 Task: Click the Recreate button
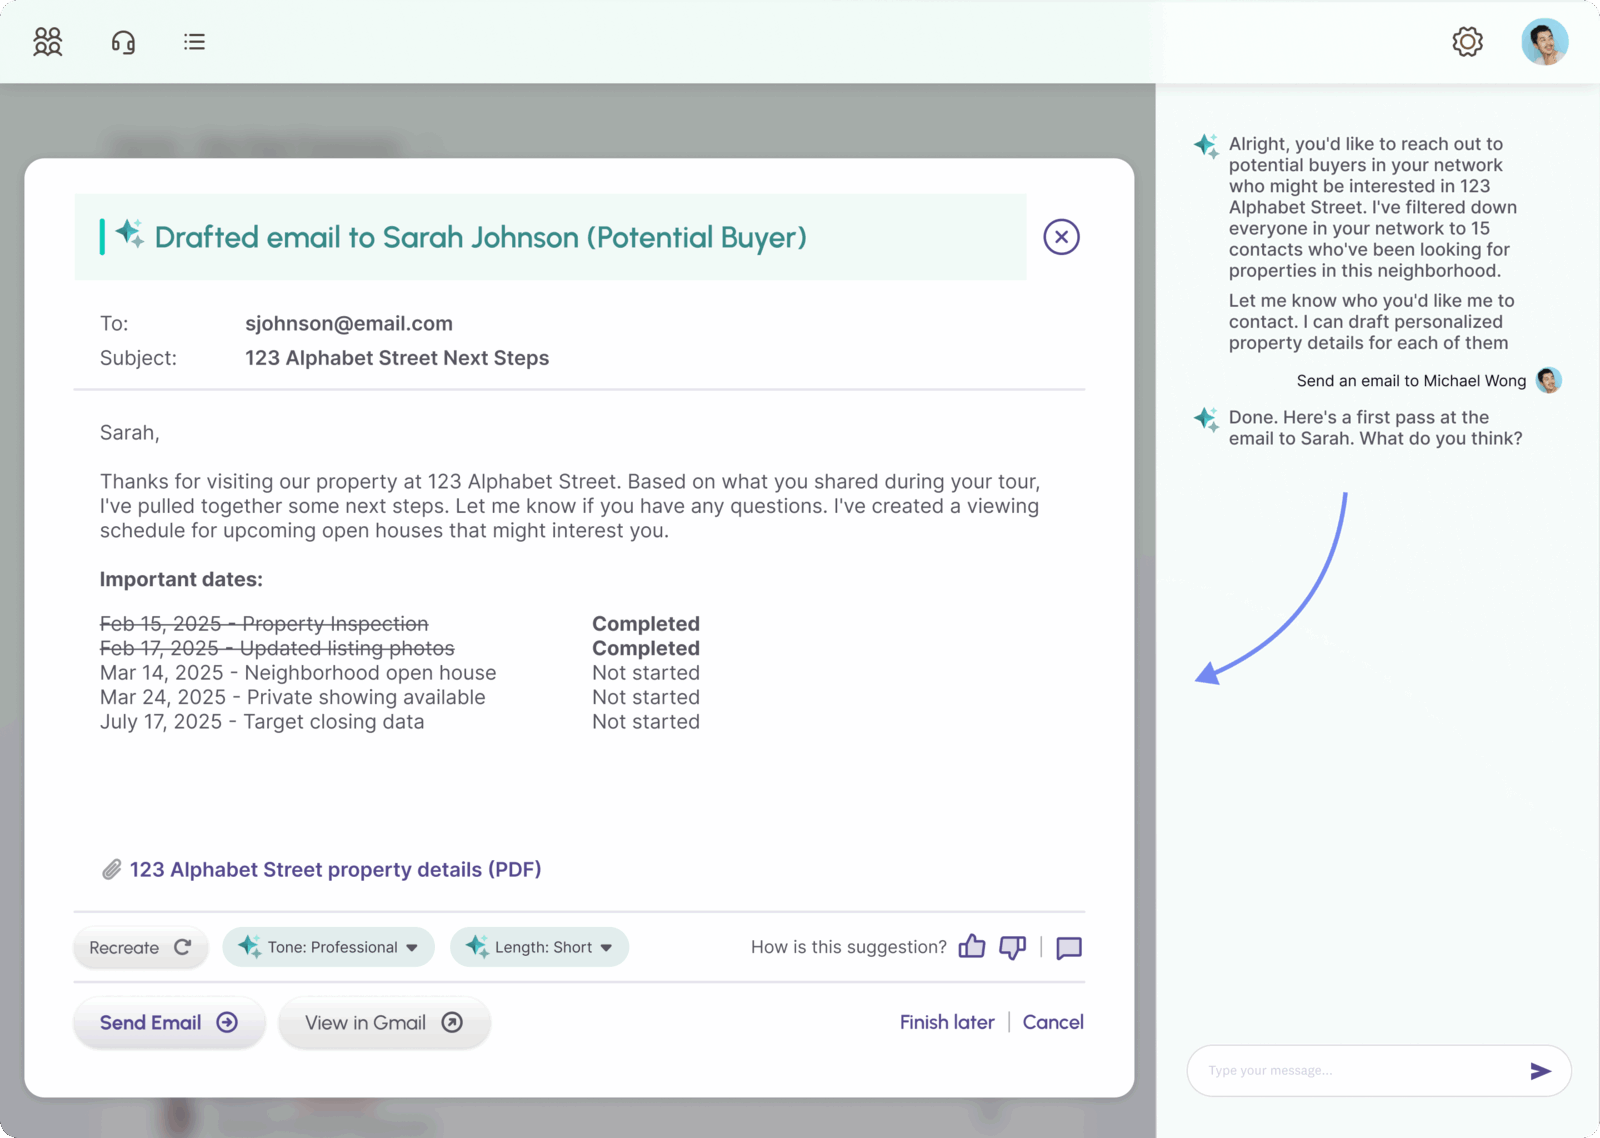click(140, 947)
